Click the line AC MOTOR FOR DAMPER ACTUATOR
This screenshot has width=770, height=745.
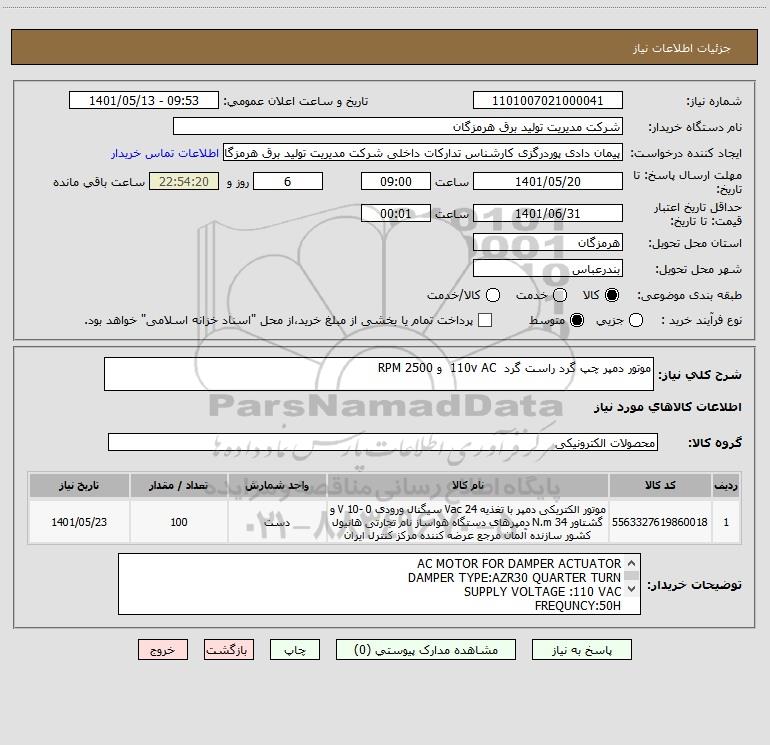519,563
